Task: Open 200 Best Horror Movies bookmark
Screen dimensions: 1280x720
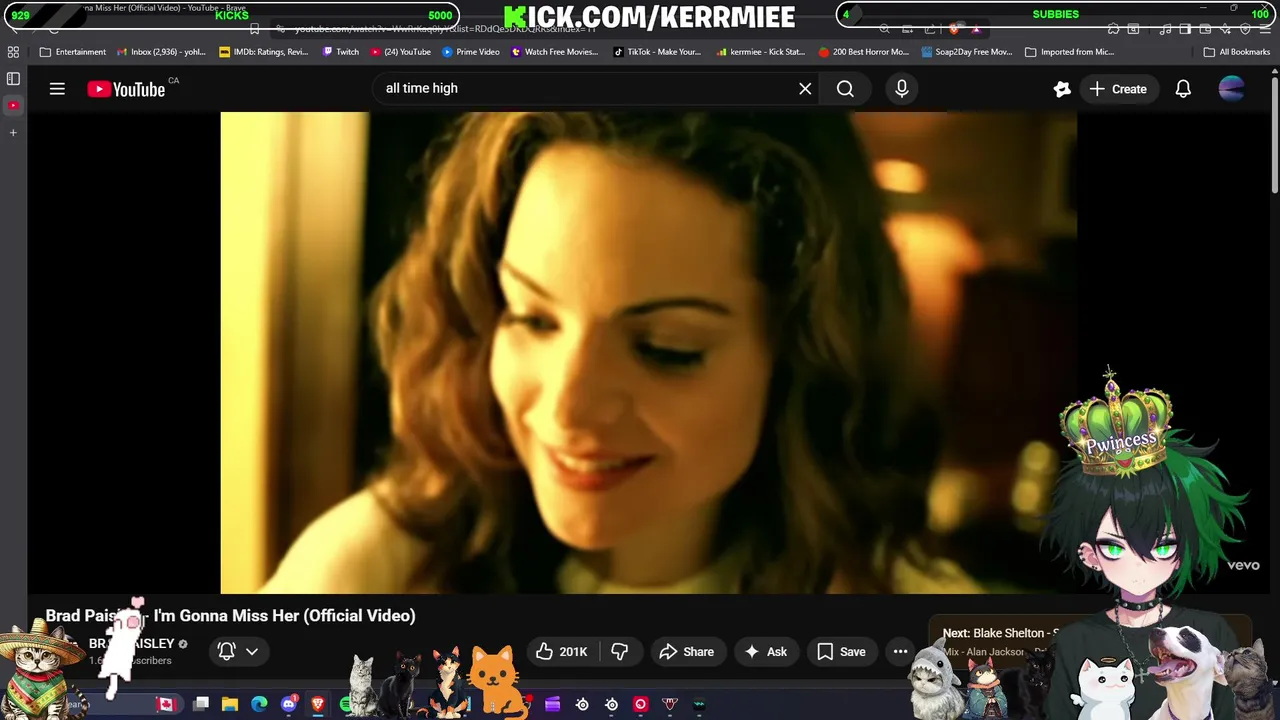Action: [864, 52]
